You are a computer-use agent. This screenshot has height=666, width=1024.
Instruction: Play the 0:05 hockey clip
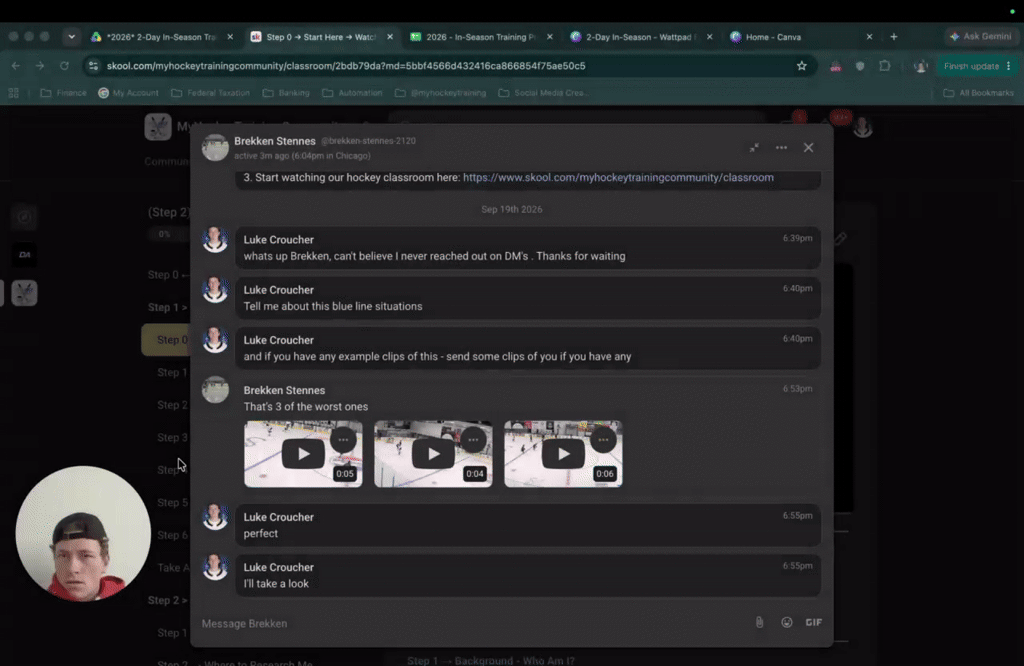click(303, 453)
